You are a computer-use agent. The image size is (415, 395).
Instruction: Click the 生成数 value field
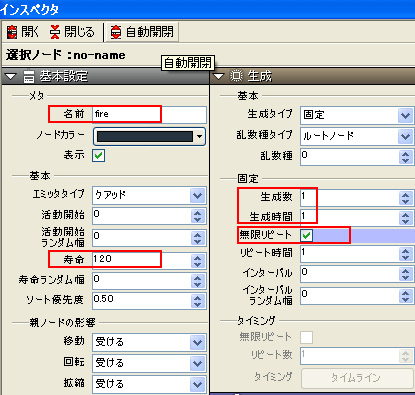coord(350,198)
